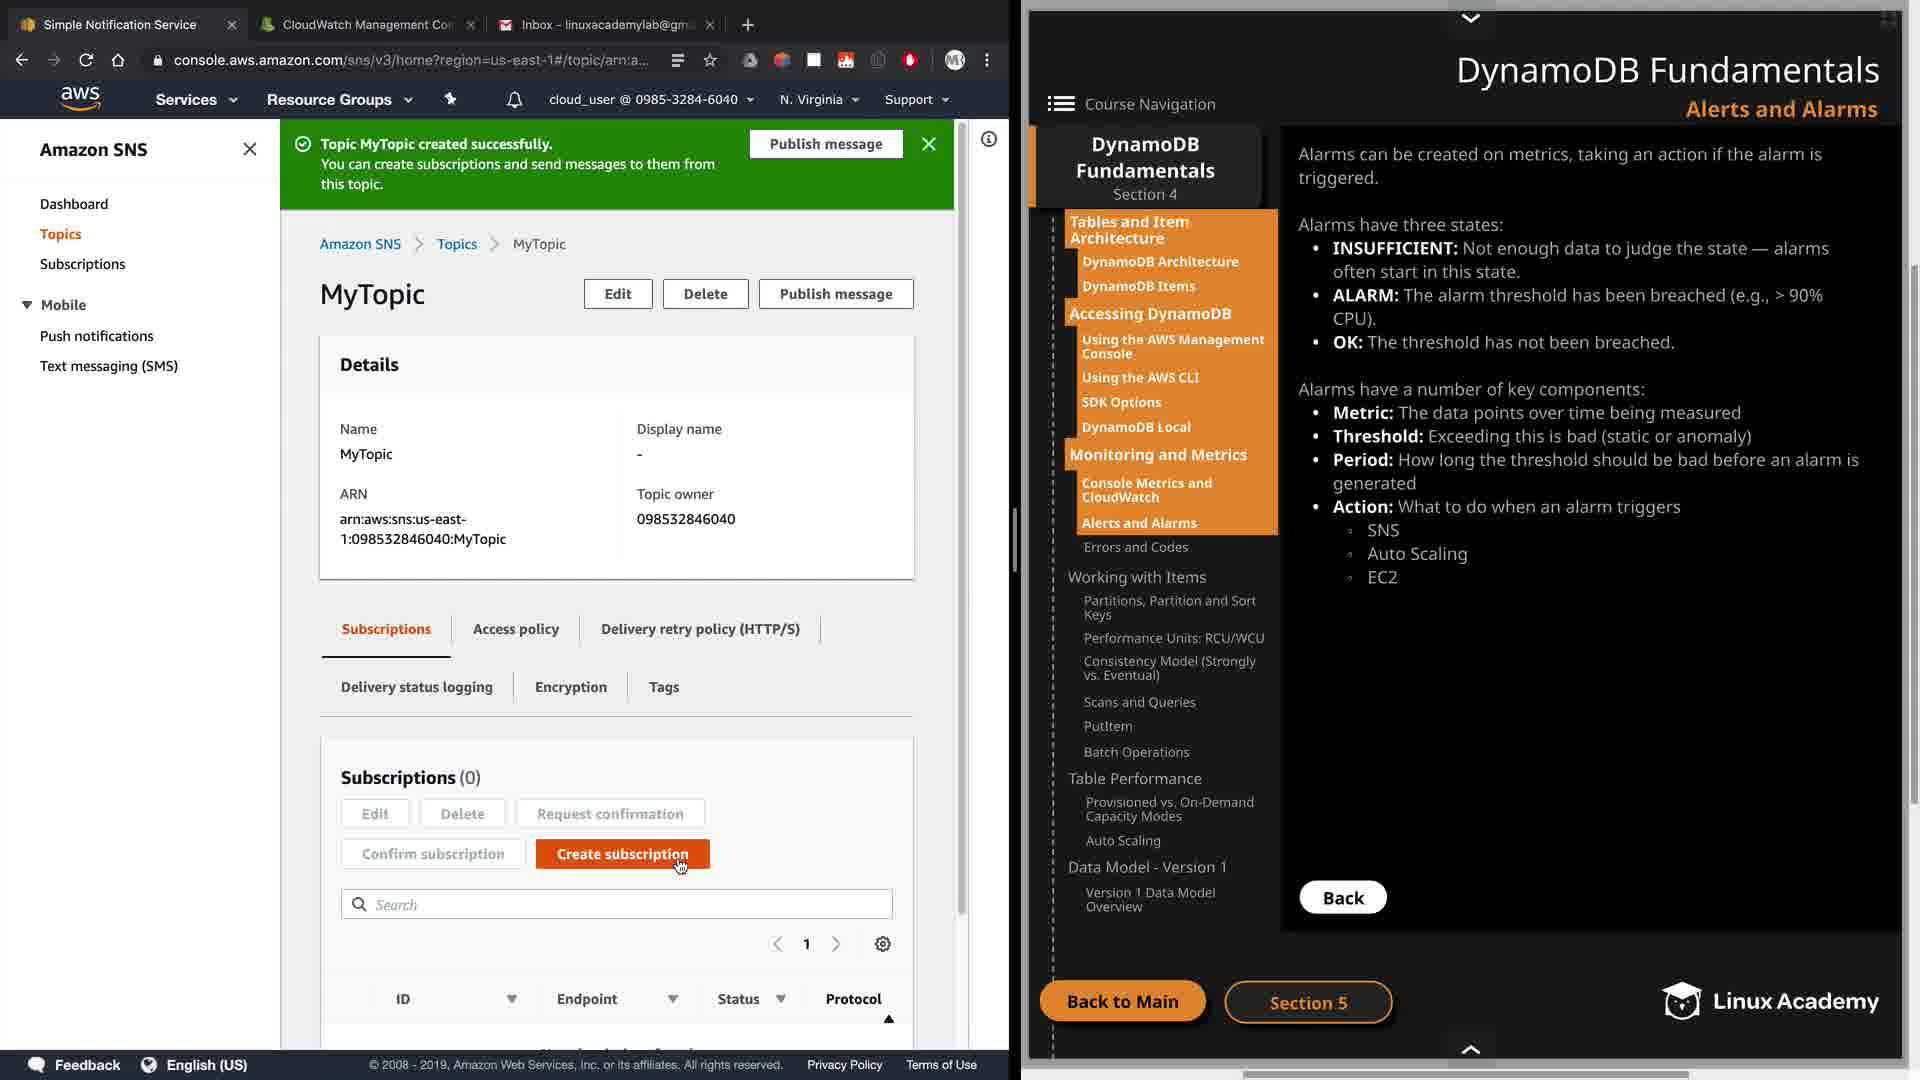This screenshot has width=1920, height=1080.
Task: Click the Section 5 button
Action: (x=1307, y=1002)
